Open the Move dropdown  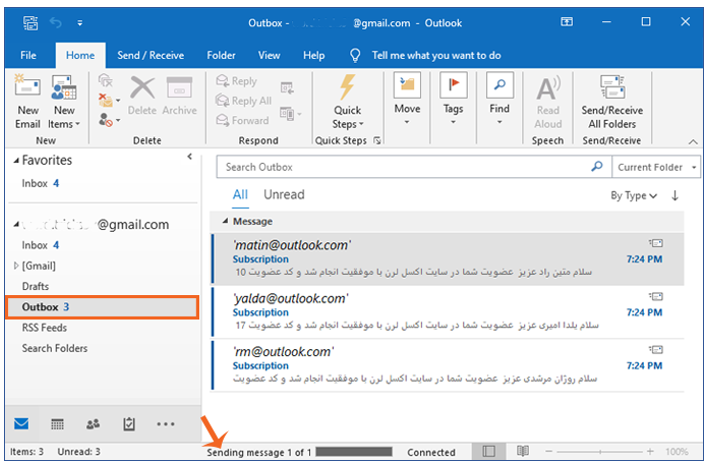pos(407,99)
